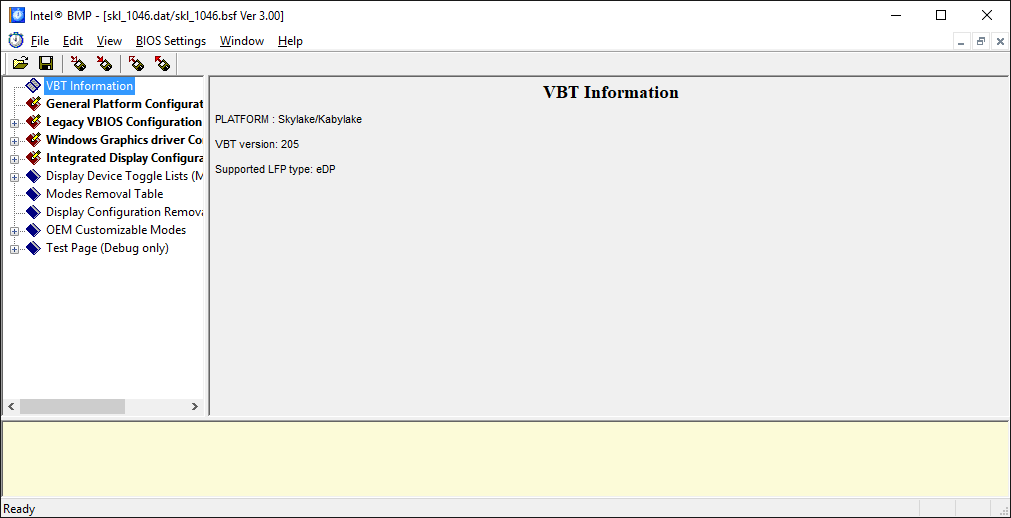Expand the Display Device Toggle Lists node

14,177
